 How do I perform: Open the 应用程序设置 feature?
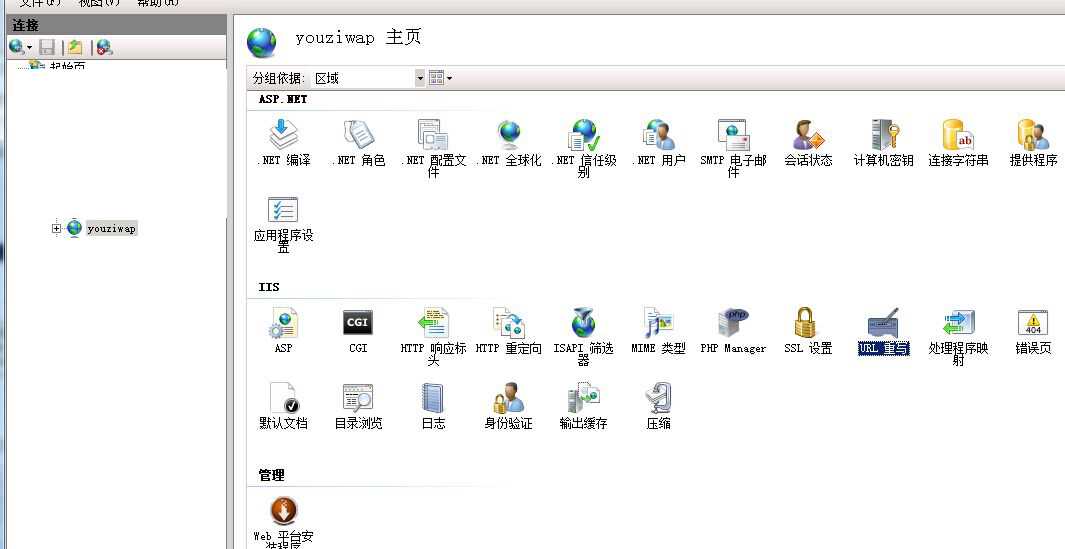point(283,224)
